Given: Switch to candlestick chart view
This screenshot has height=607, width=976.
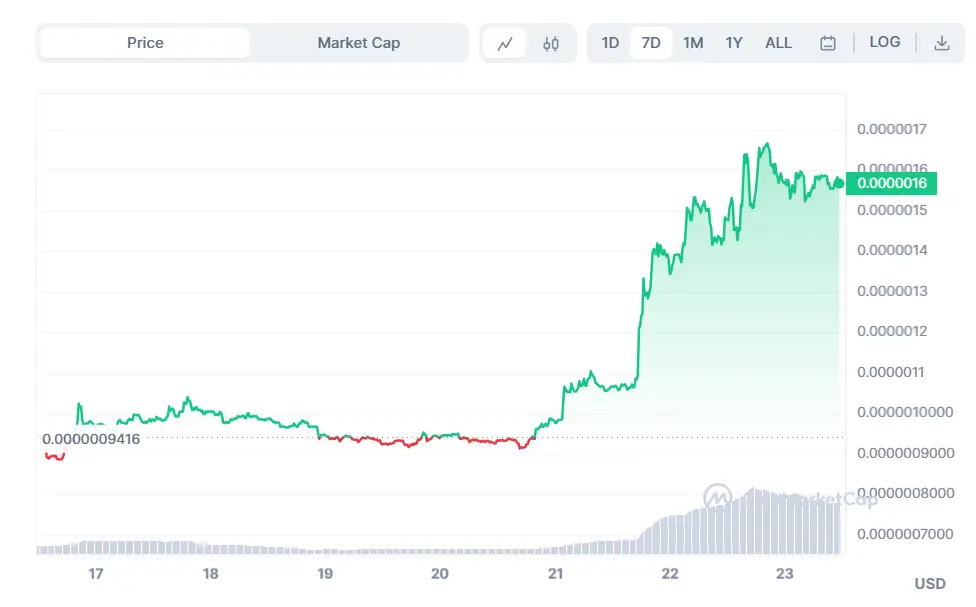Looking at the screenshot, I should pyautogui.click(x=551, y=43).
